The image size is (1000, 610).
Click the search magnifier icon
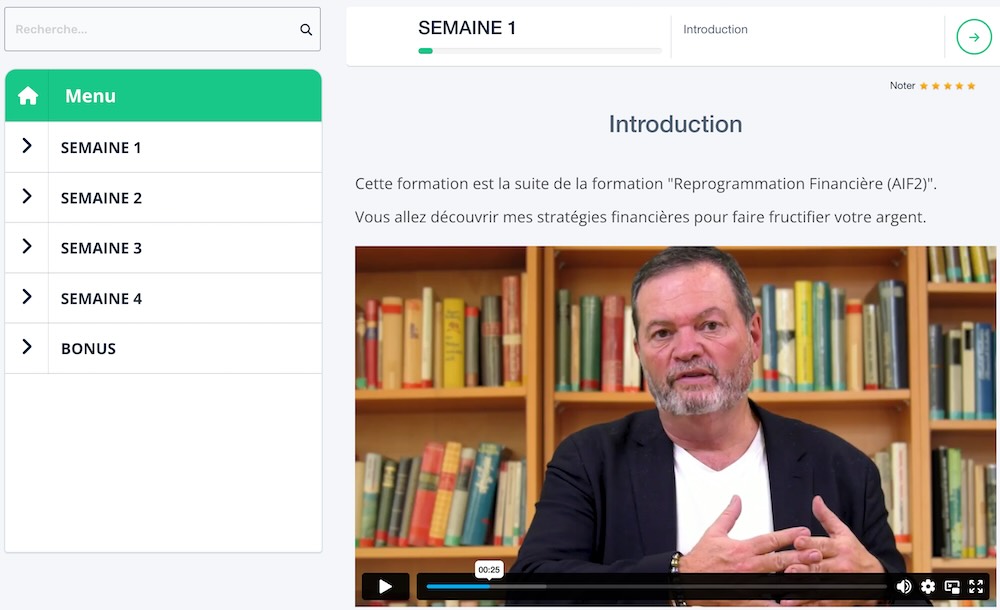point(306,29)
